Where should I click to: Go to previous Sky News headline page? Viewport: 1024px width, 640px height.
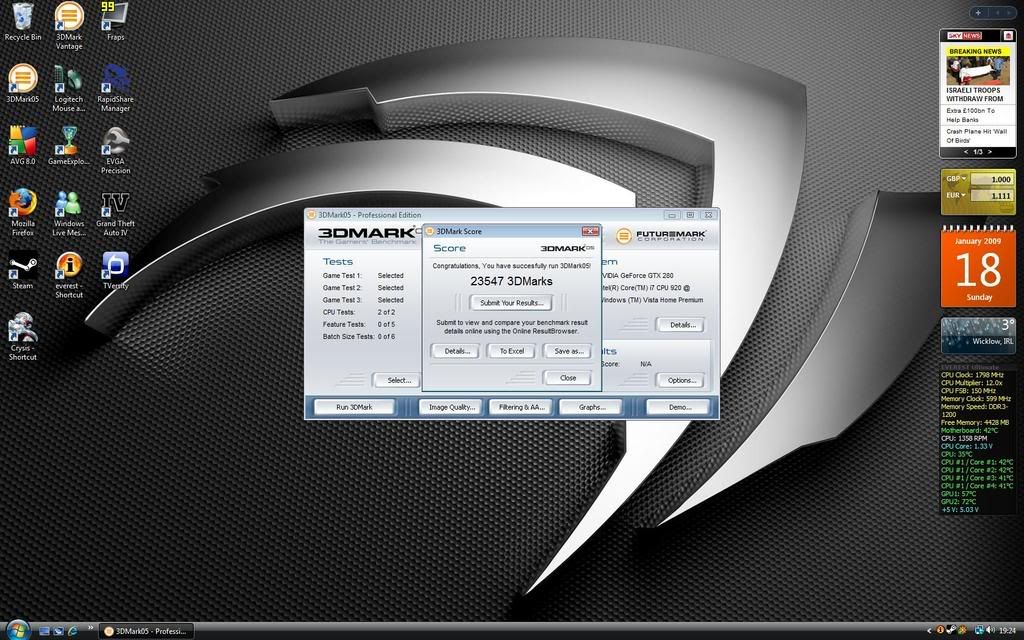pos(966,152)
